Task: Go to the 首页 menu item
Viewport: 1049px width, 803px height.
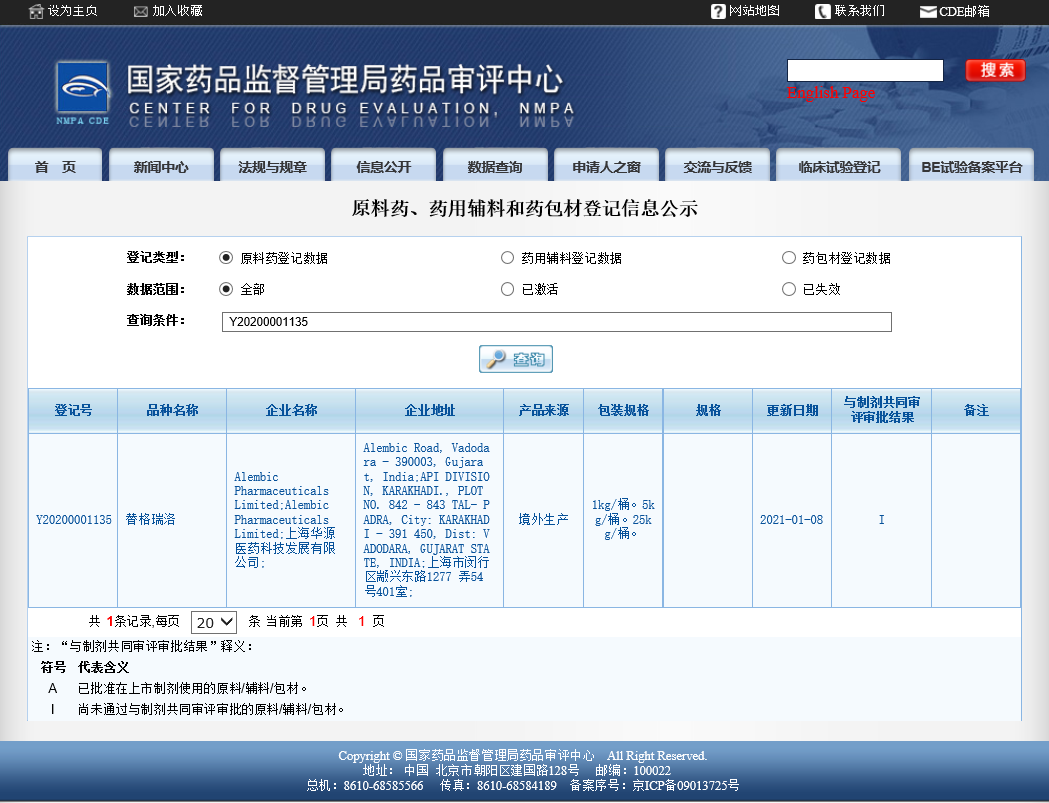Action: point(54,166)
